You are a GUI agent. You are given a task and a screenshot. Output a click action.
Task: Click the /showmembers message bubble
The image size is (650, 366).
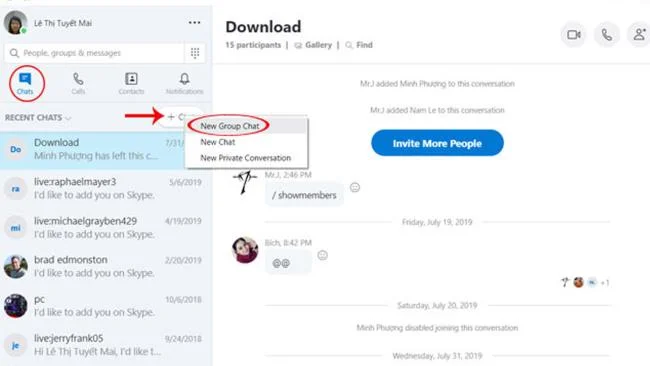[304, 195]
